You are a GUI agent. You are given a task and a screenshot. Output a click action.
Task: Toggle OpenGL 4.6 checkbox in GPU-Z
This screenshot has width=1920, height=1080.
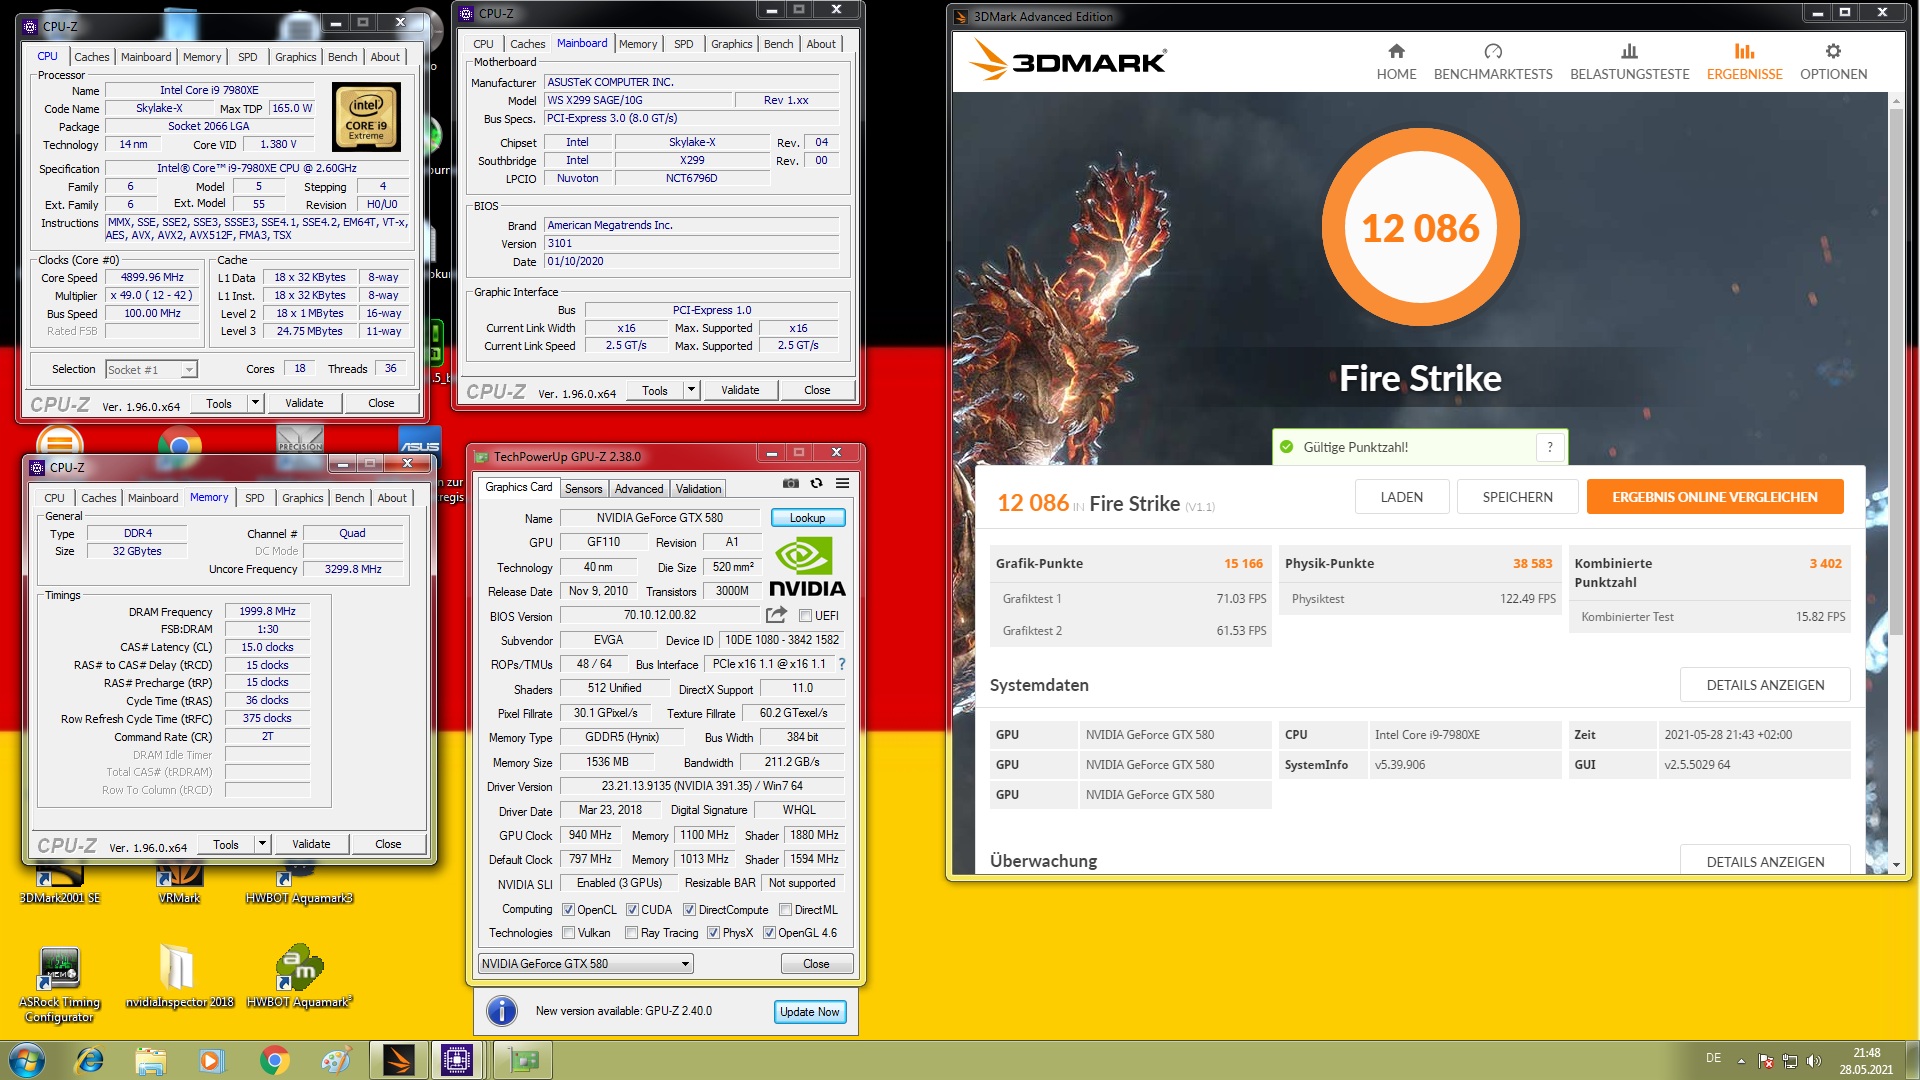coord(769,933)
